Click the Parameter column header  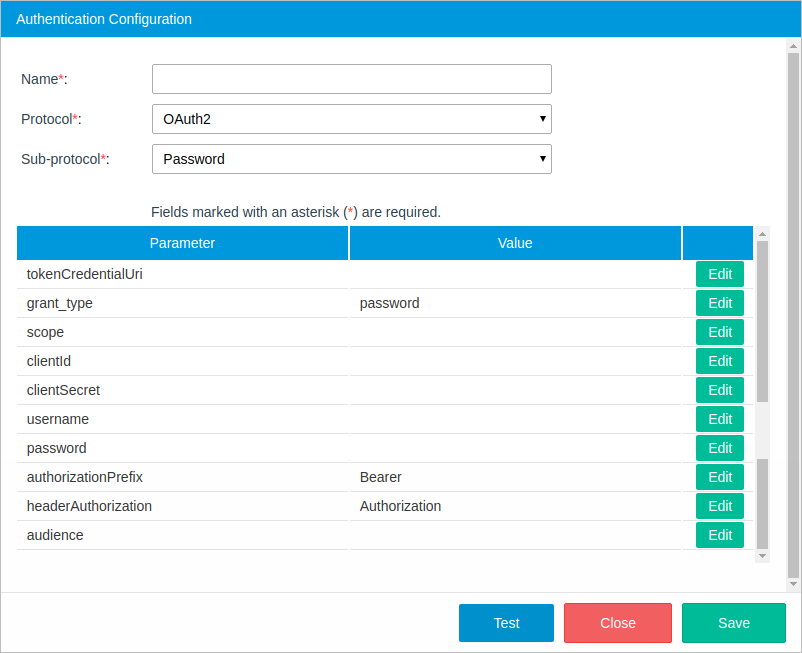click(182, 243)
